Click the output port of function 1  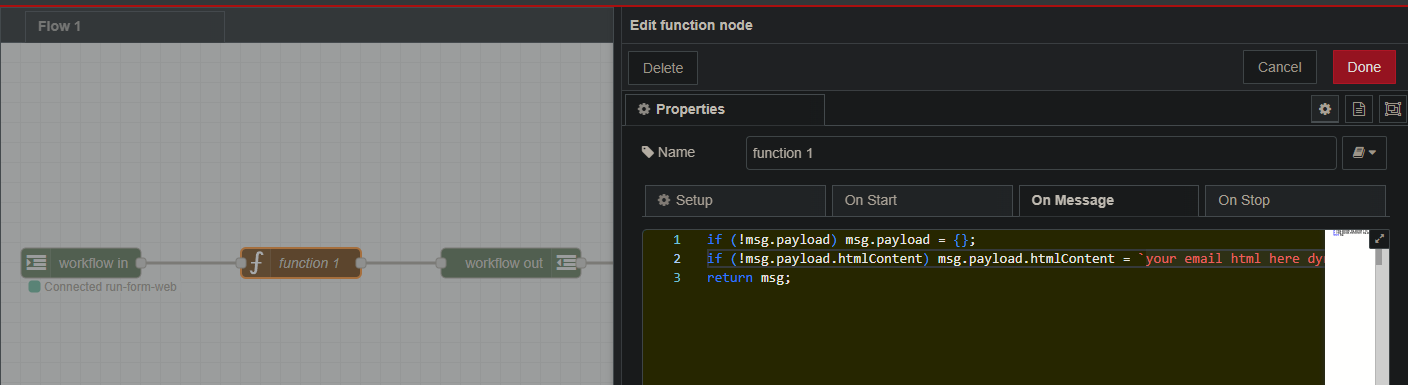(x=361, y=263)
